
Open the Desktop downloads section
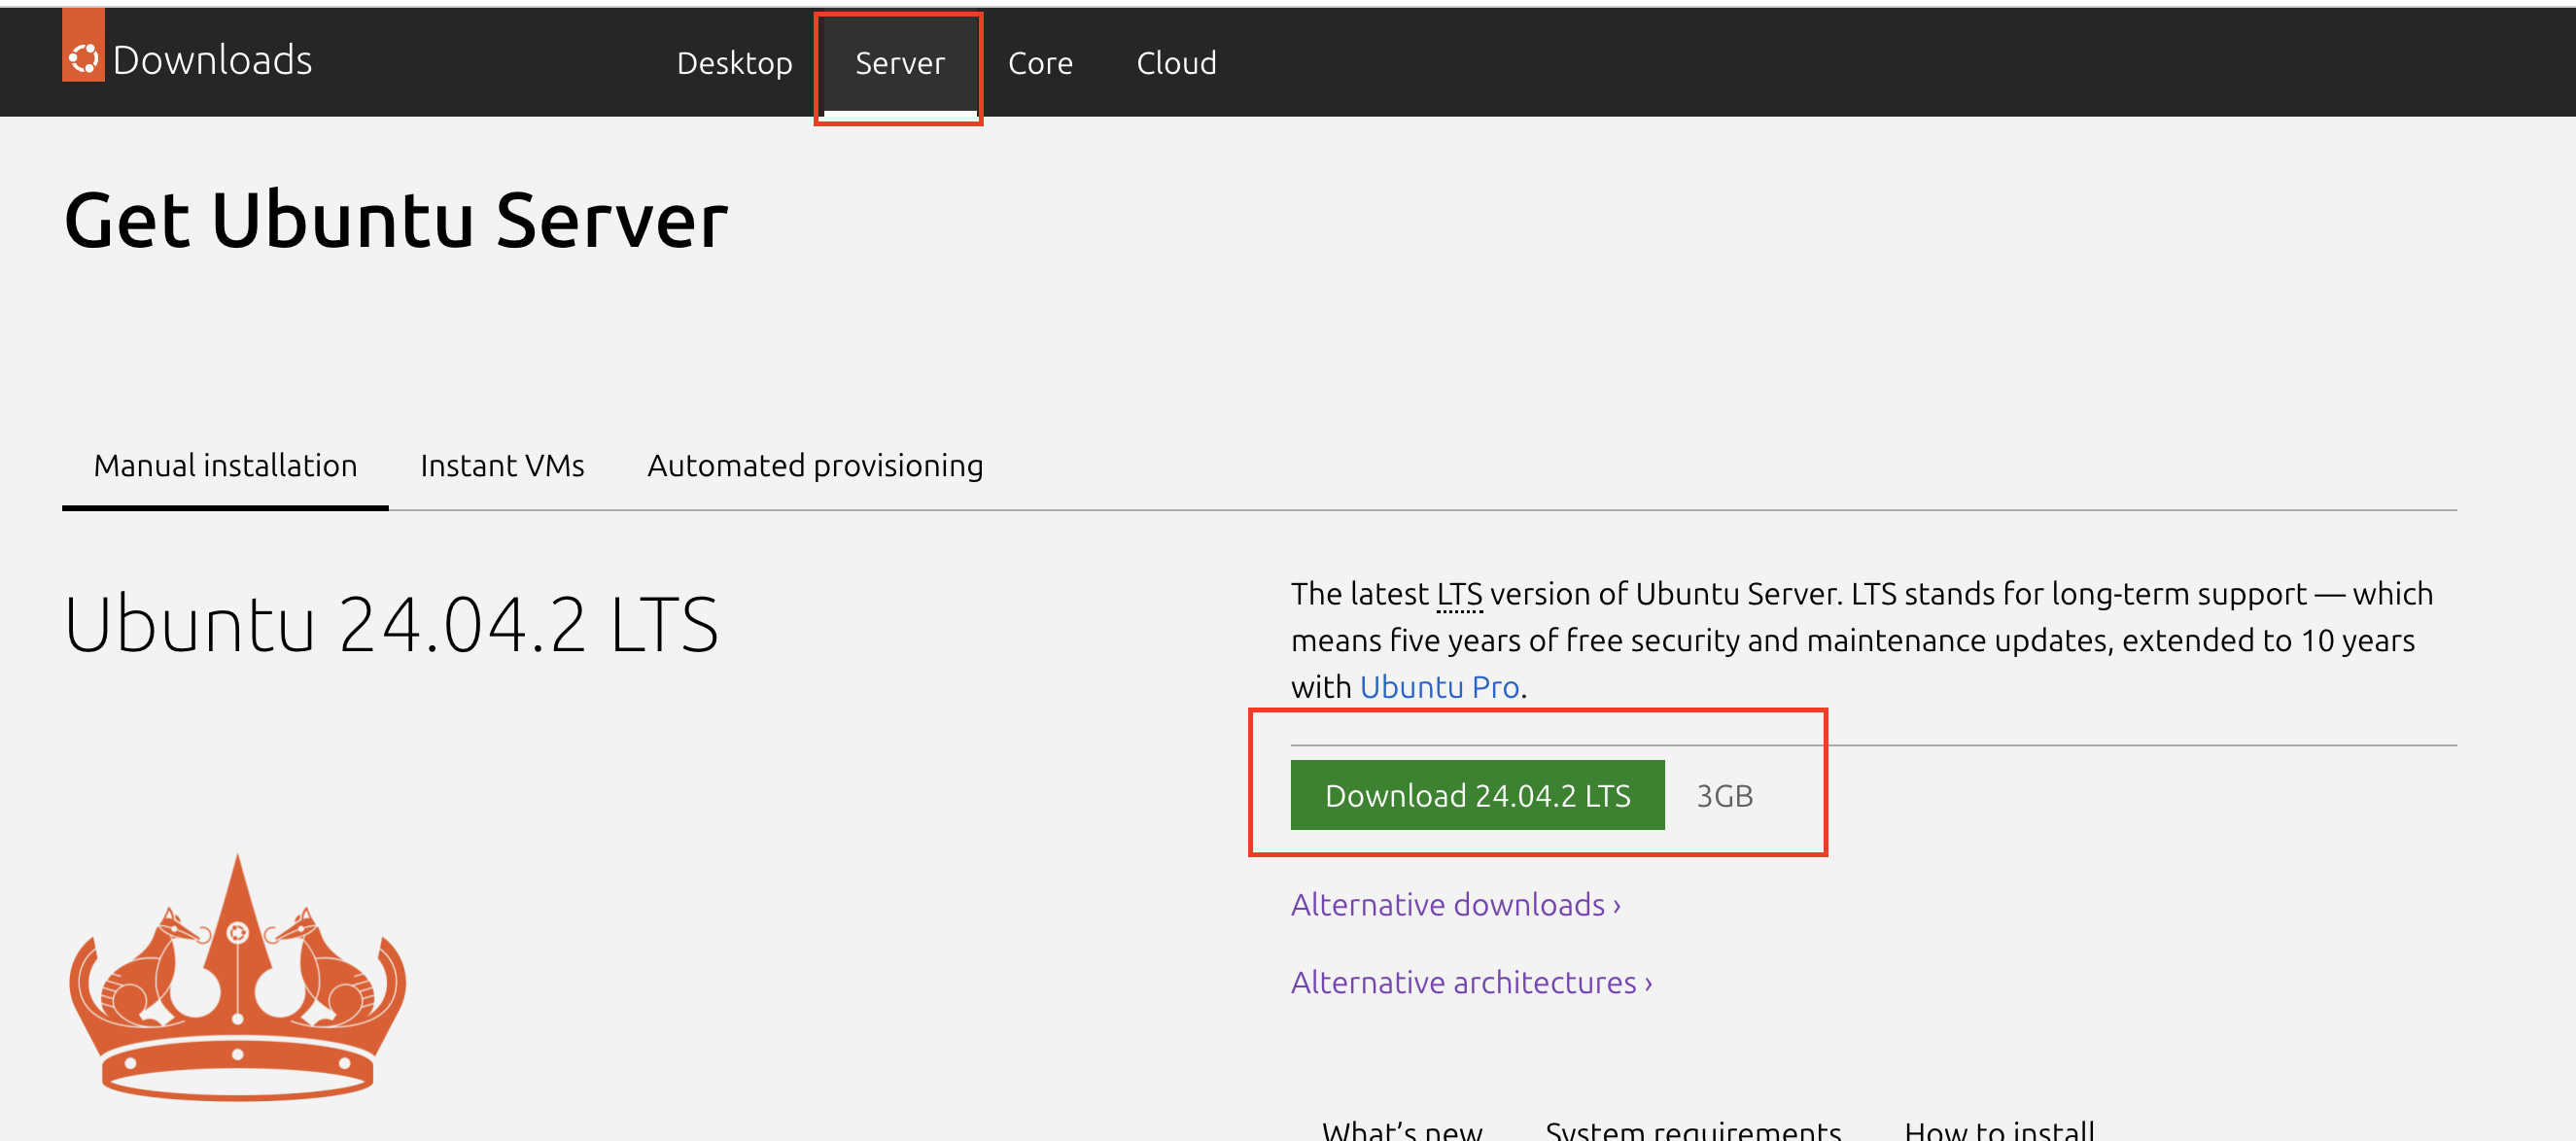point(734,63)
